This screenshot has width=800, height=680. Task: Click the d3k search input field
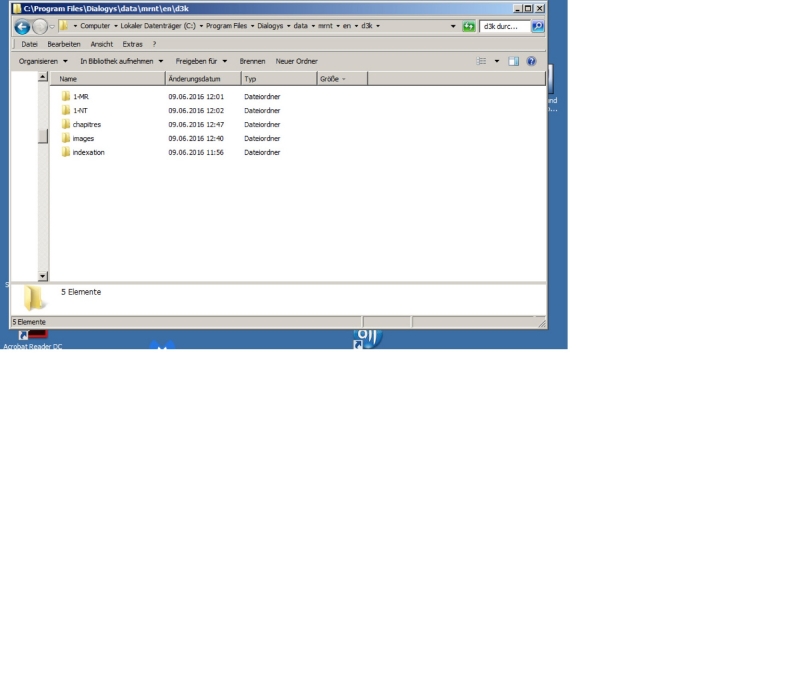504,26
